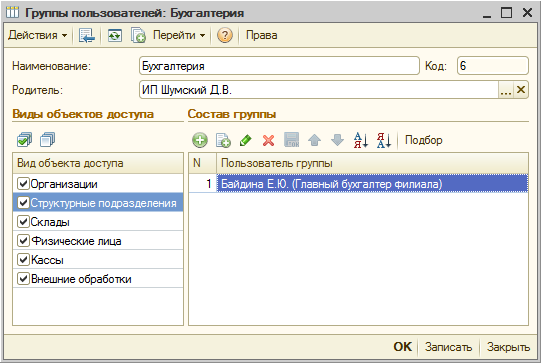
Task: Toggle the Склады checkbox
Action: click(23, 222)
